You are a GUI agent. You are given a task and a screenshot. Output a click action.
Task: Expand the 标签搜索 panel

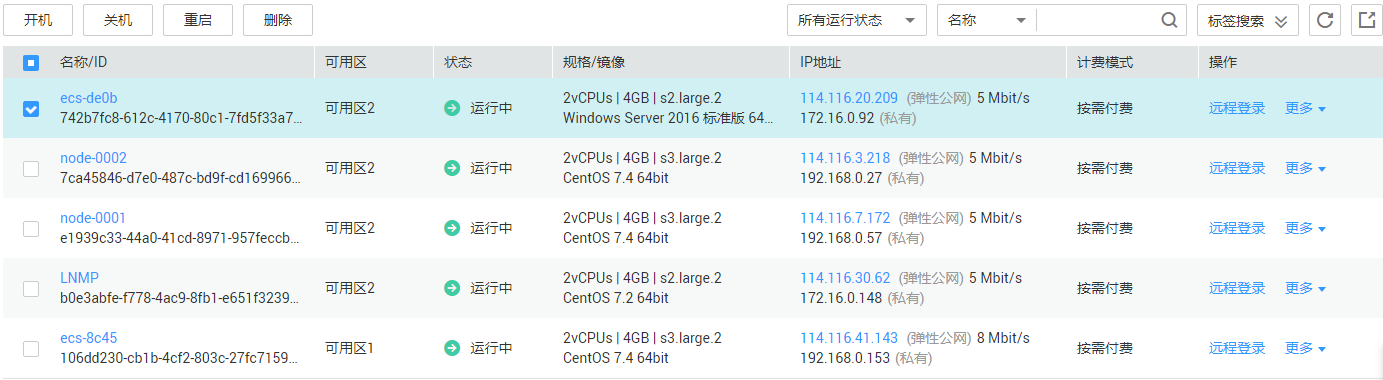1248,20
